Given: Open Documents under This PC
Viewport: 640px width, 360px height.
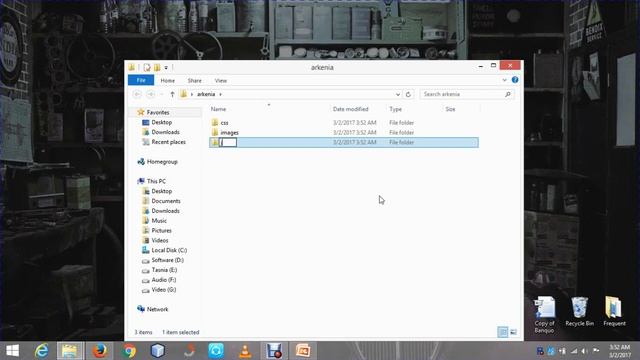Looking at the screenshot, I should 166,201.
